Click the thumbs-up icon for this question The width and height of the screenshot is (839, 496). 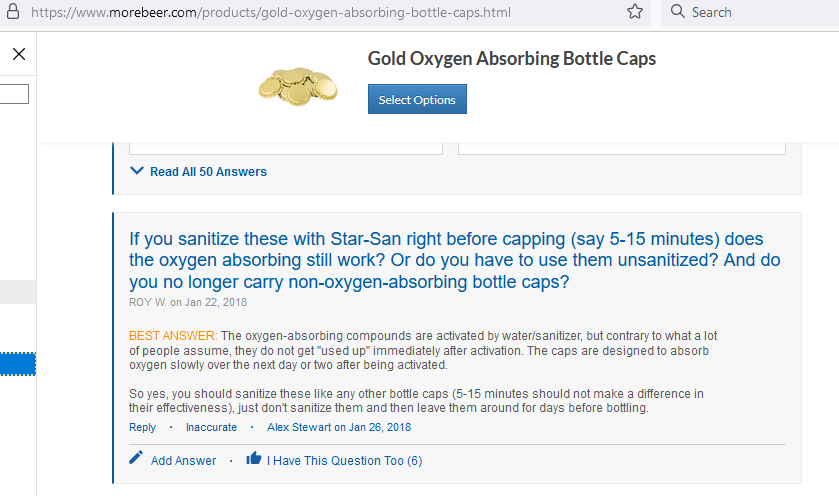pos(254,458)
